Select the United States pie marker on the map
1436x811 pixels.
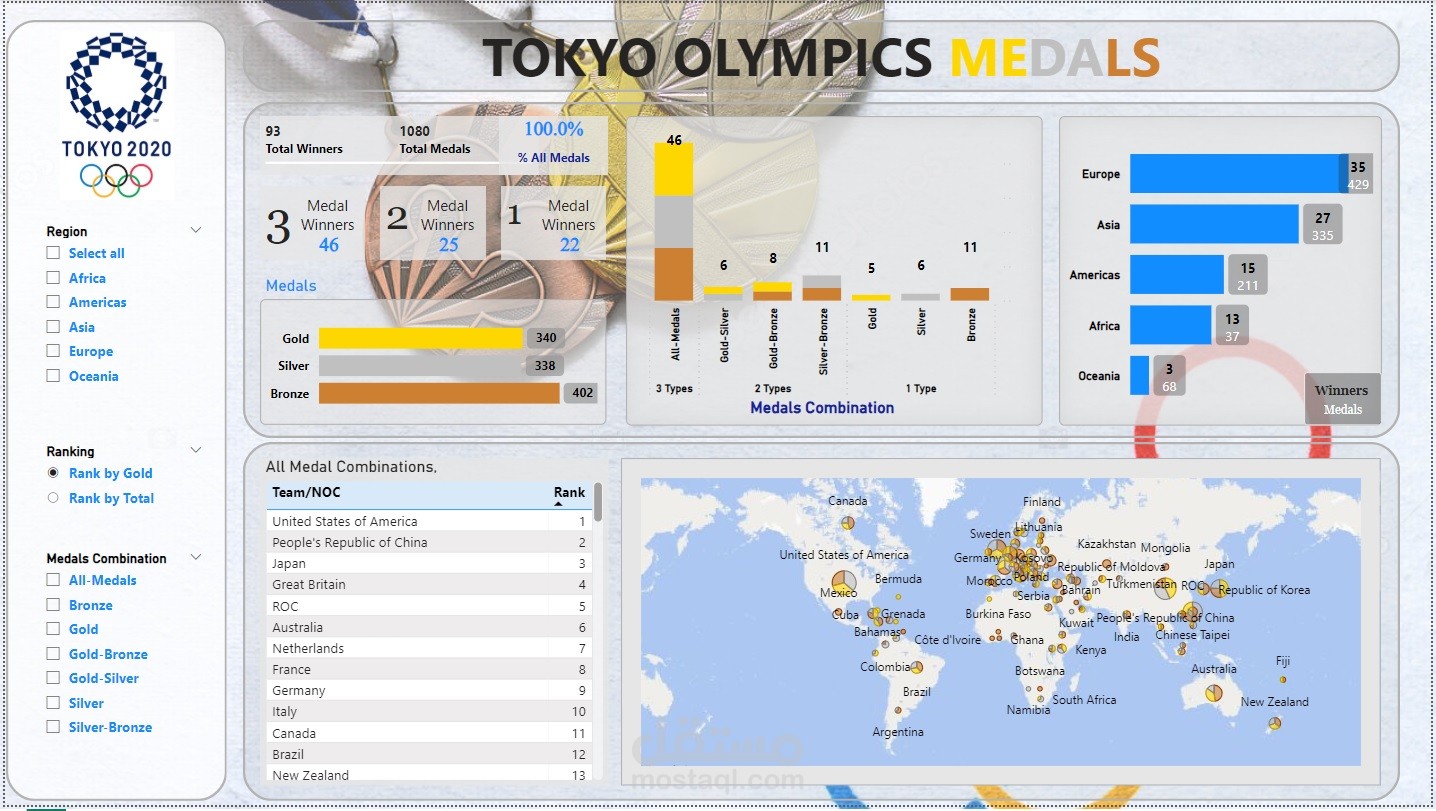click(843, 582)
